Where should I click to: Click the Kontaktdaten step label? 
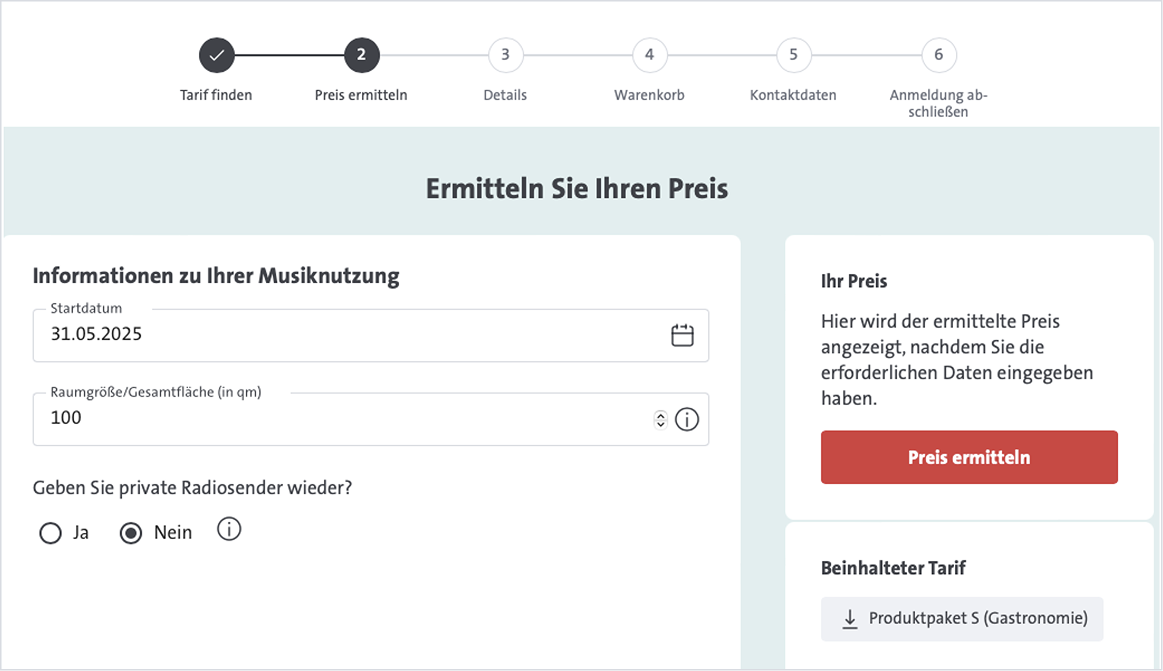(793, 93)
